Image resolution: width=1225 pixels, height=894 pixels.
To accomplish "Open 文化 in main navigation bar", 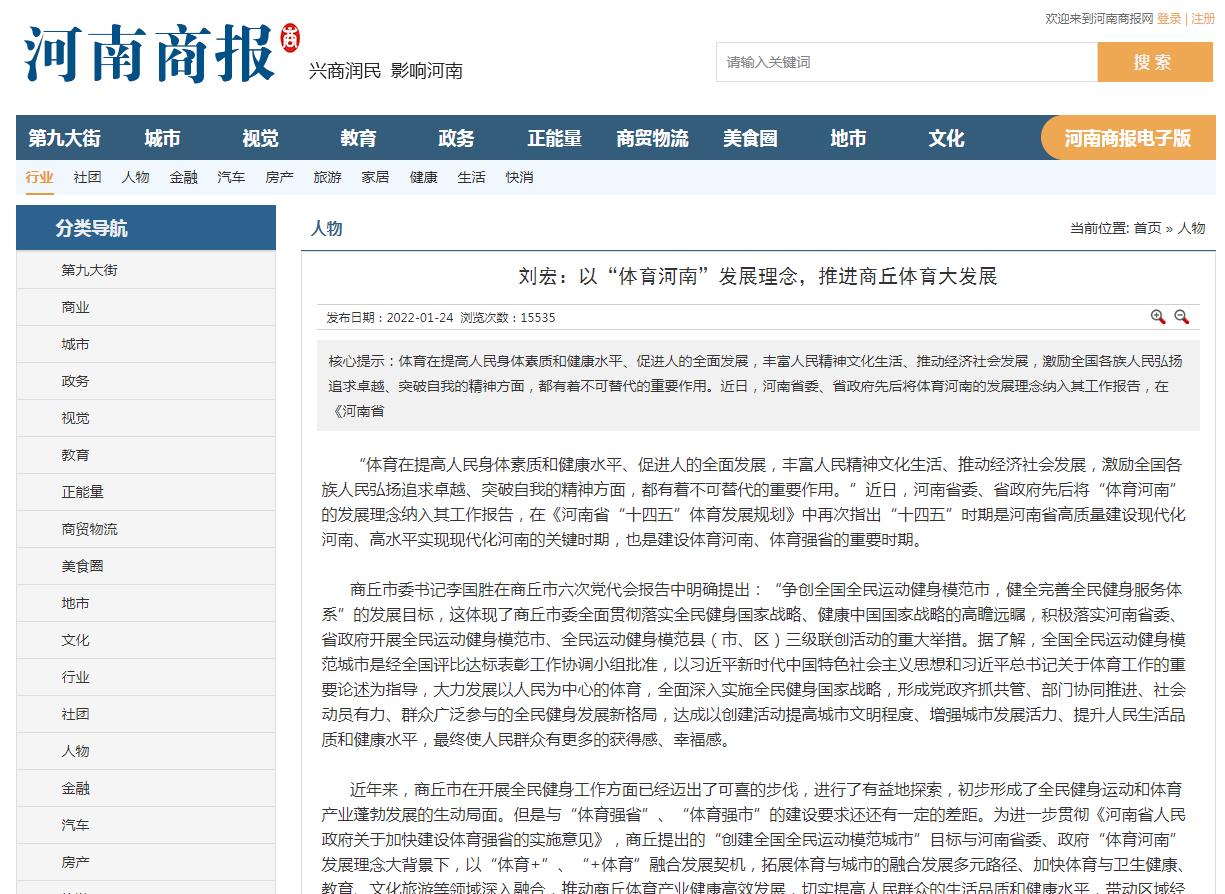I will coord(946,138).
